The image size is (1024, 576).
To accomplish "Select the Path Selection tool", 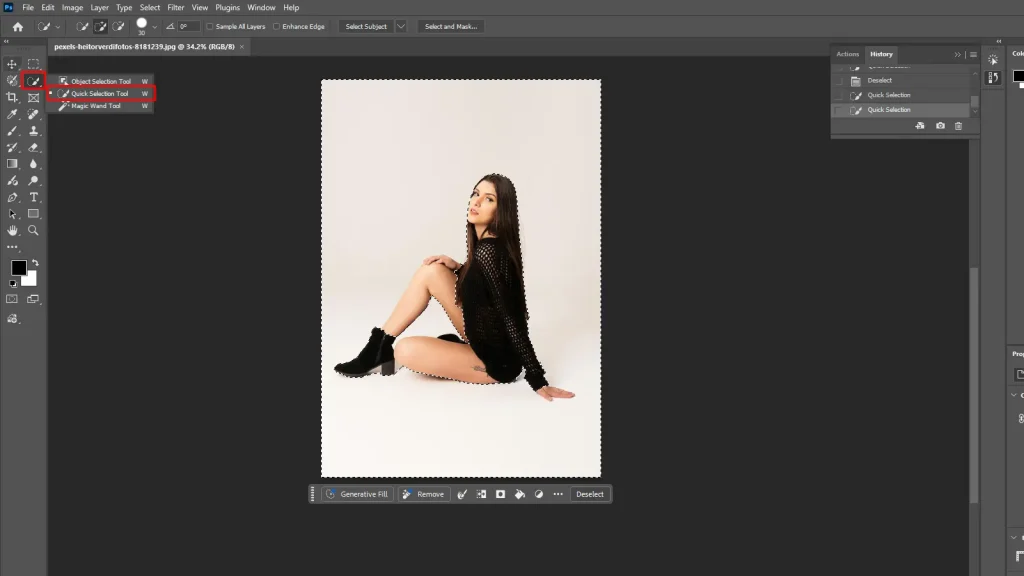I will 12,214.
